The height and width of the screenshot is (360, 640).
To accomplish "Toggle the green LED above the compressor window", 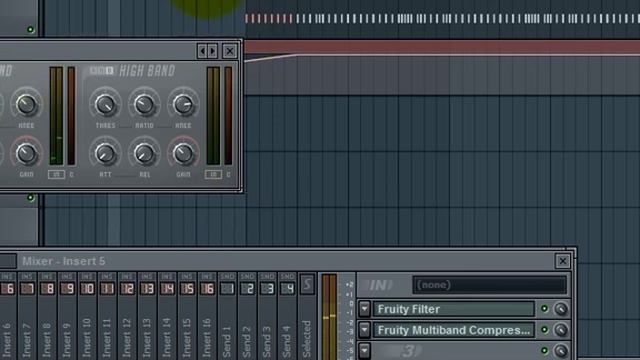I will tap(30, 29).
